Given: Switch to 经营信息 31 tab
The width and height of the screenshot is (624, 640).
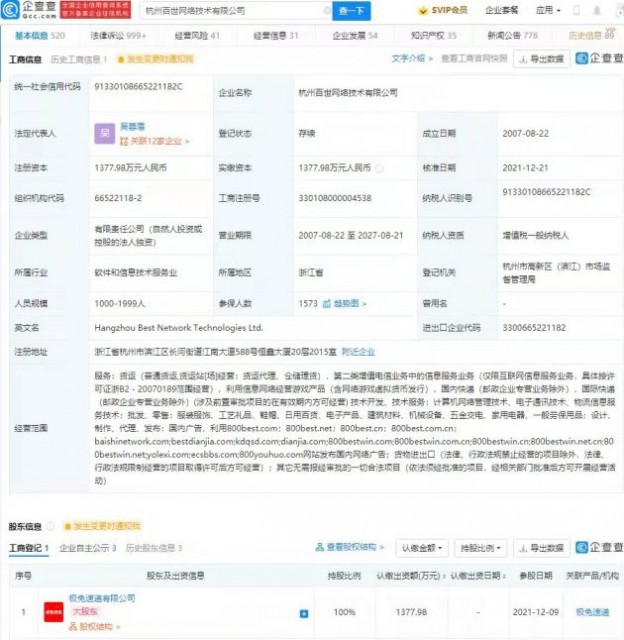Looking at the screenshot, I should coord(276,36).
